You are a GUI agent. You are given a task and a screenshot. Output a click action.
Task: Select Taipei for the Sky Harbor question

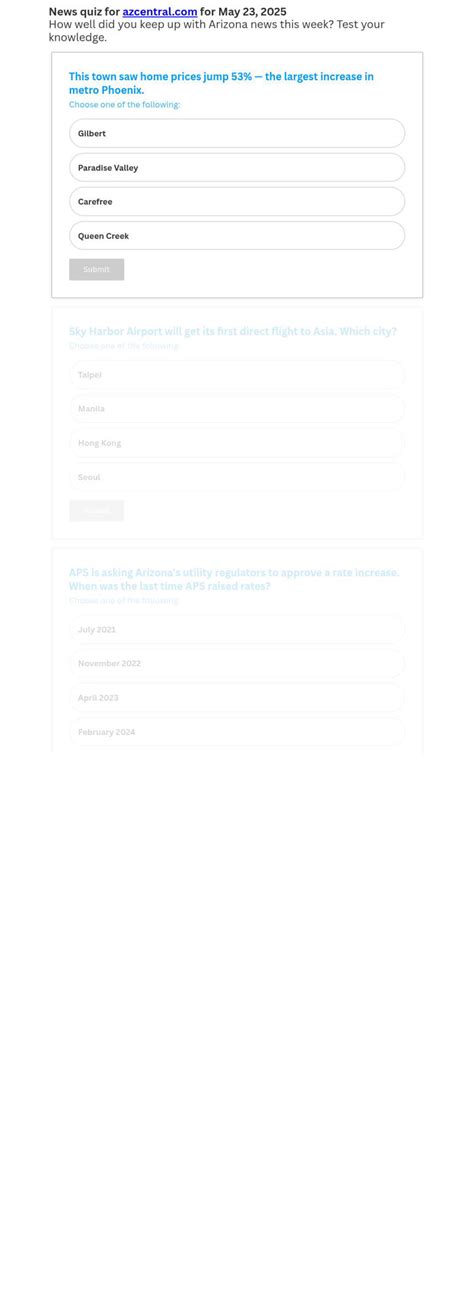[237, 375]
